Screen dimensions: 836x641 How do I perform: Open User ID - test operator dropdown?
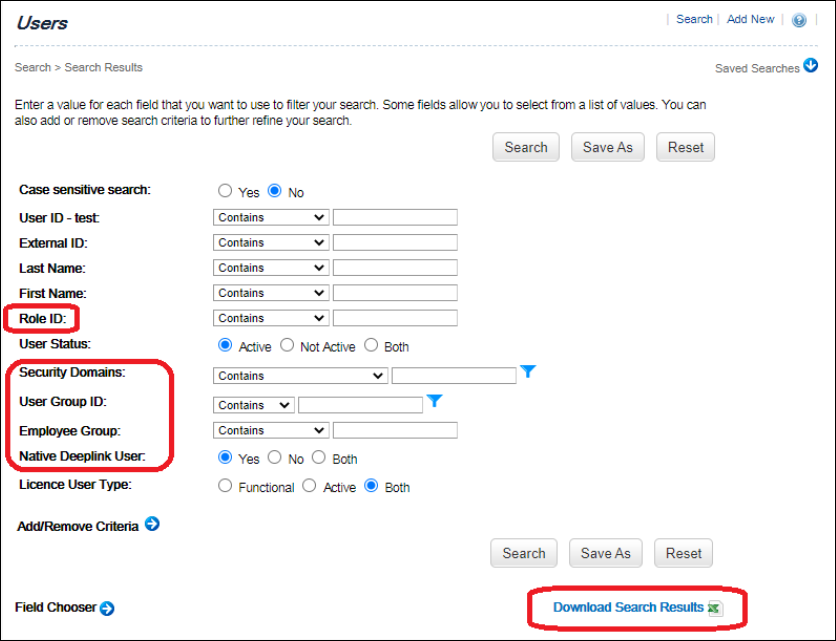pos(271,218)
